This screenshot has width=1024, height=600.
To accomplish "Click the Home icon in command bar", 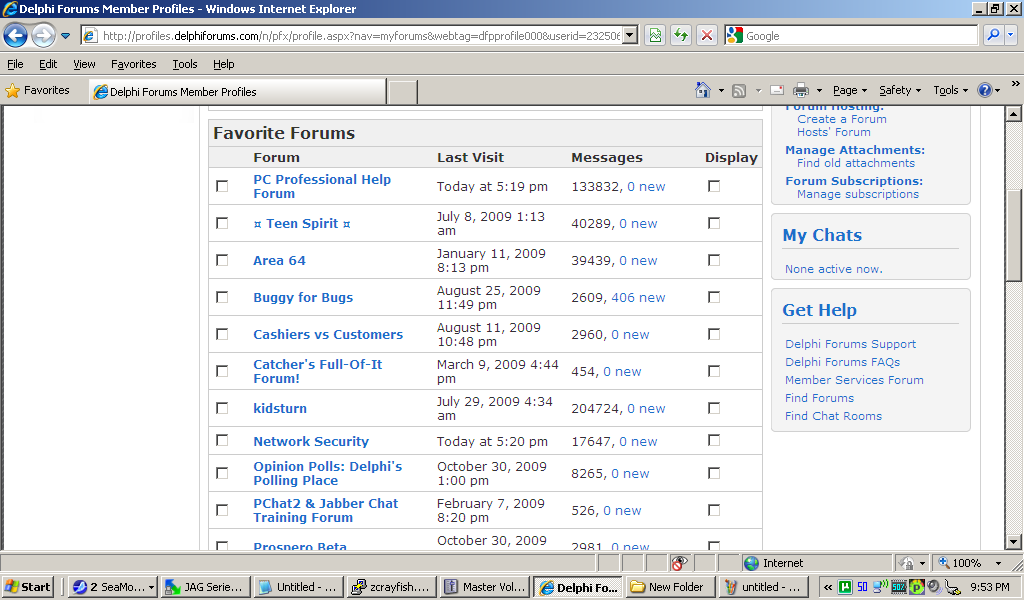I will pyautogui.click(x=703, y=90).
